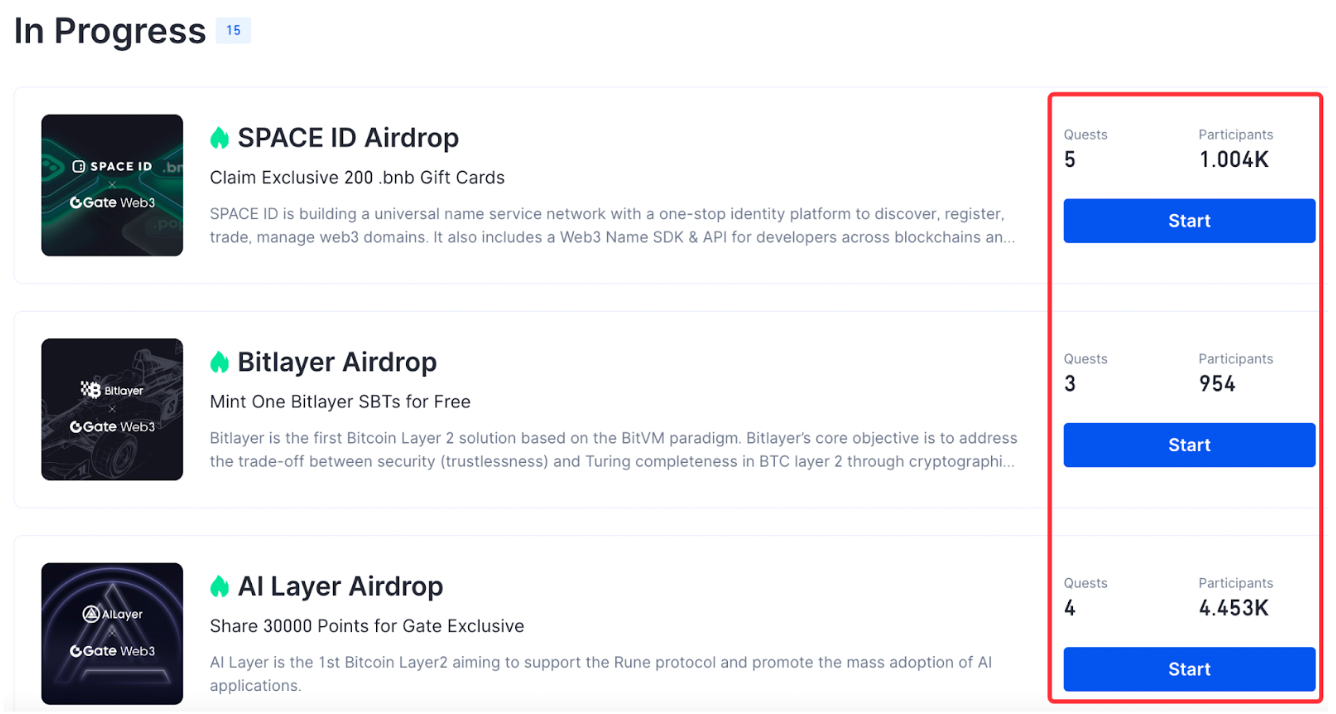Start the SPACE ID Airdrop quests

tap(1189, 221)
